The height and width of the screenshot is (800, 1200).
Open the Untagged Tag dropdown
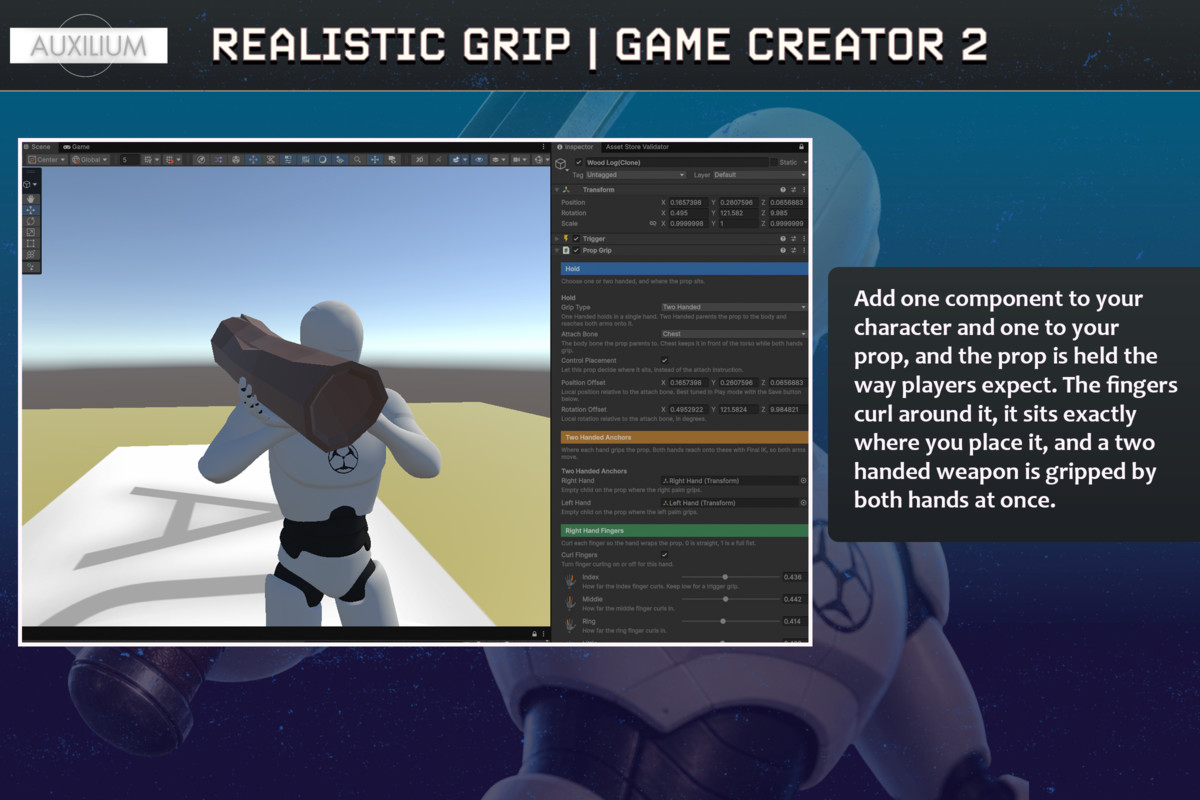click(x=636, y=175)
